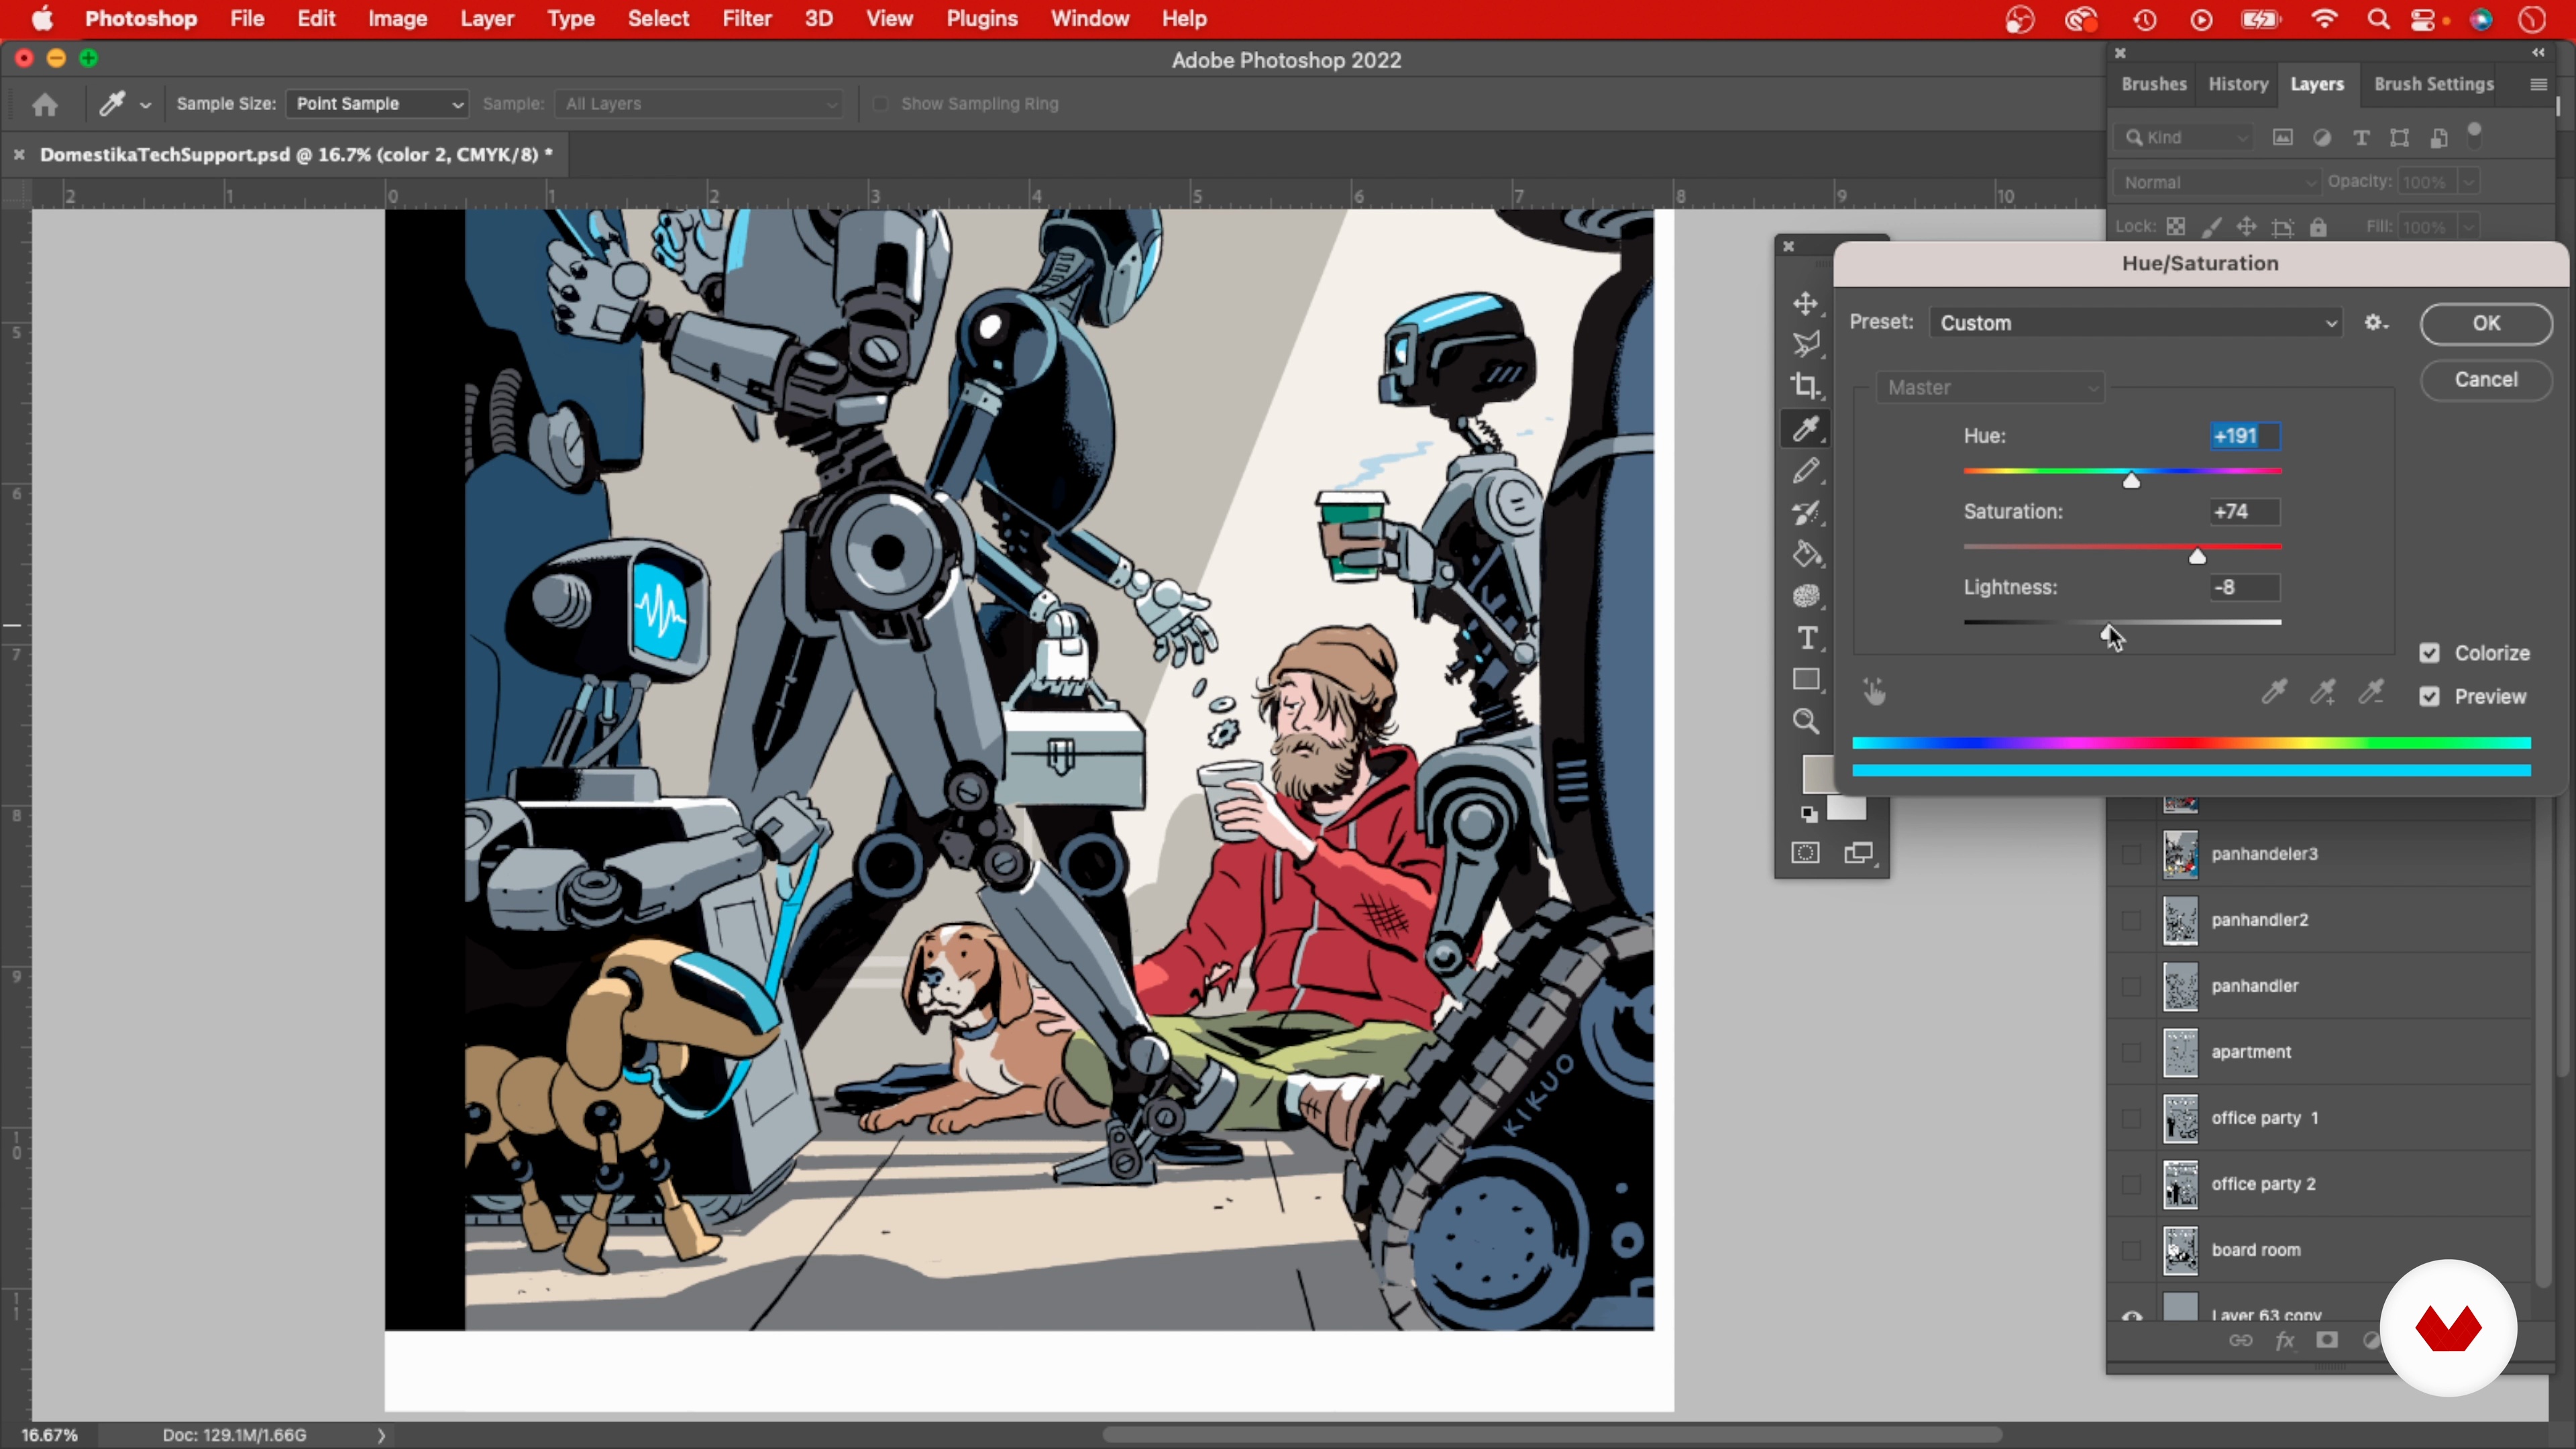Click the Add to Sample eyedropper
The height and width of the screenshot is (1449, 2576).
click(2323, 692)
